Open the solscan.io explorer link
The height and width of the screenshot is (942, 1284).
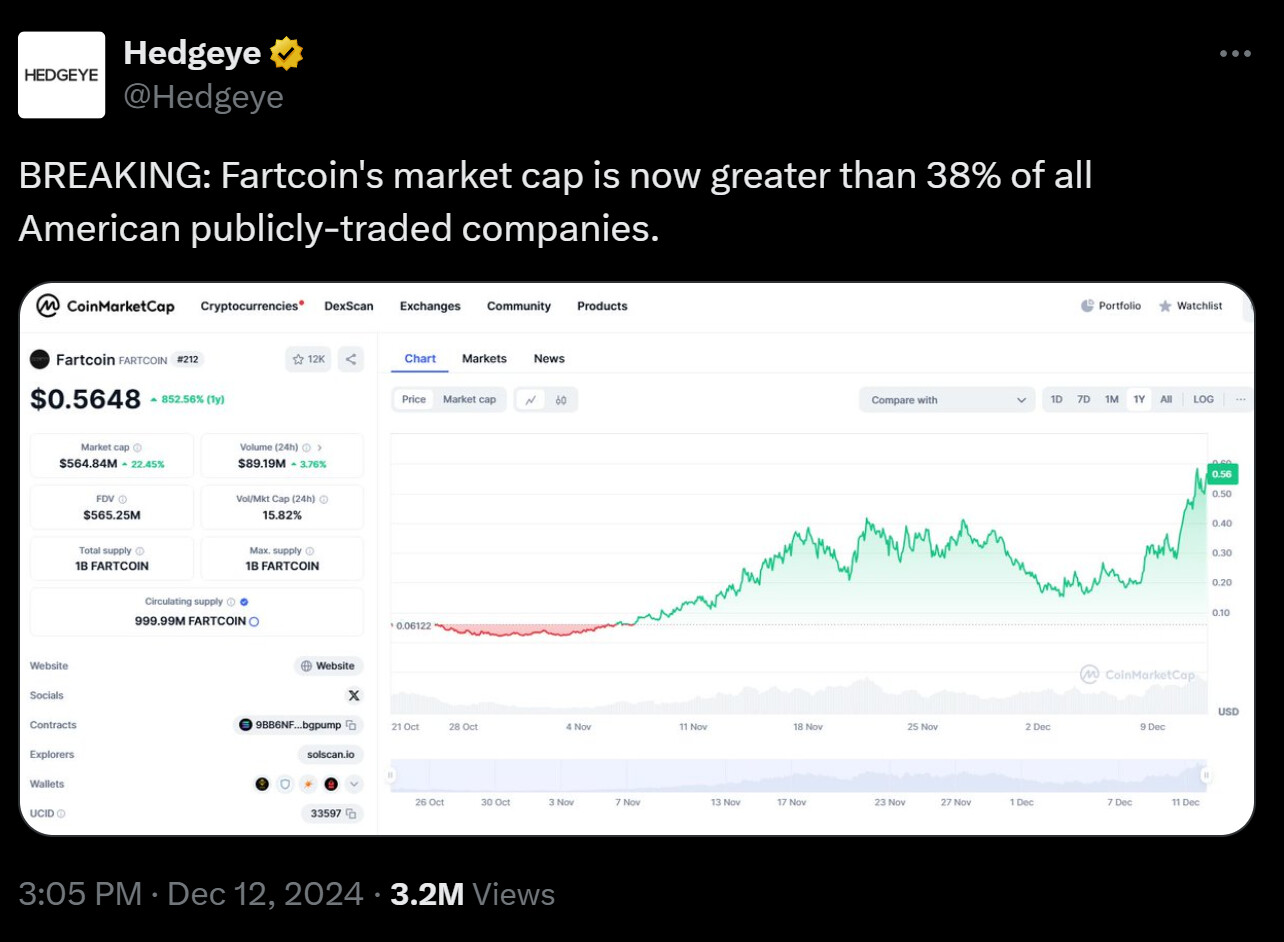pos(331,755)
